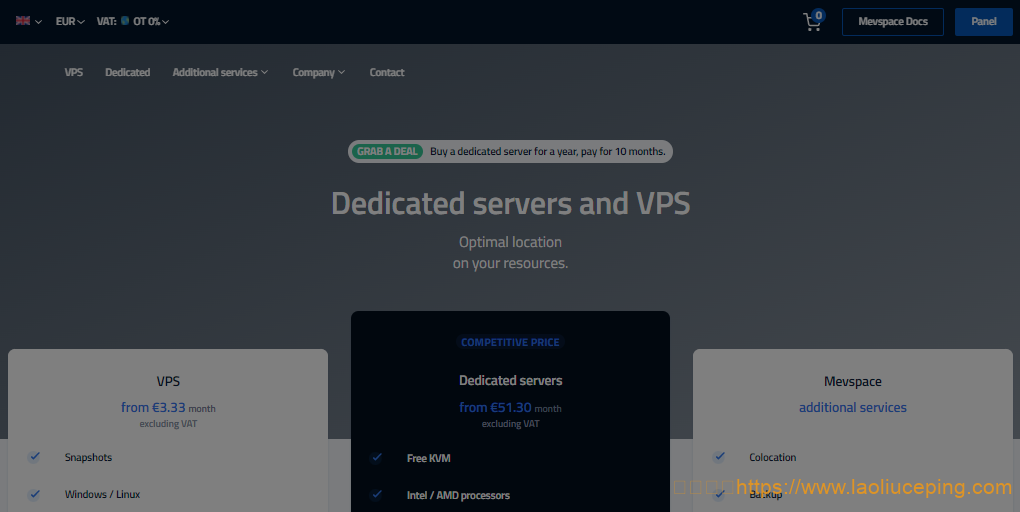Click 'excluding VAT' under the dedicated price
Image resolution: width=1020 pixels, height=512 pixels.
(x=510, y=424)
